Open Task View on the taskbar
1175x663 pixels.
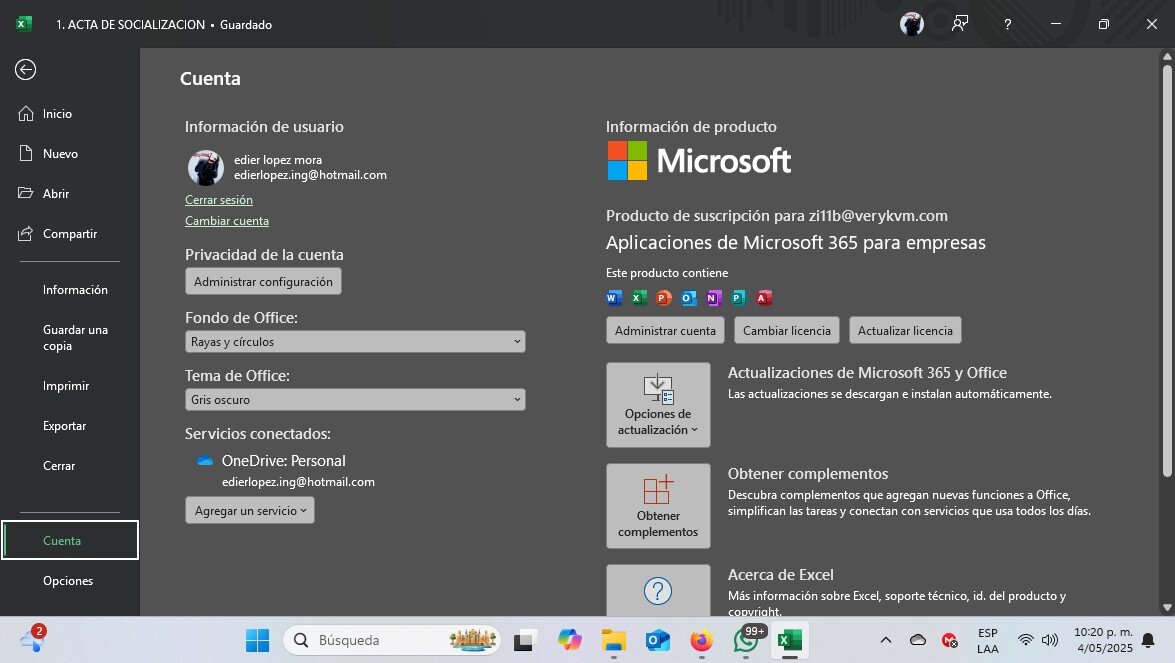[524, 641]
